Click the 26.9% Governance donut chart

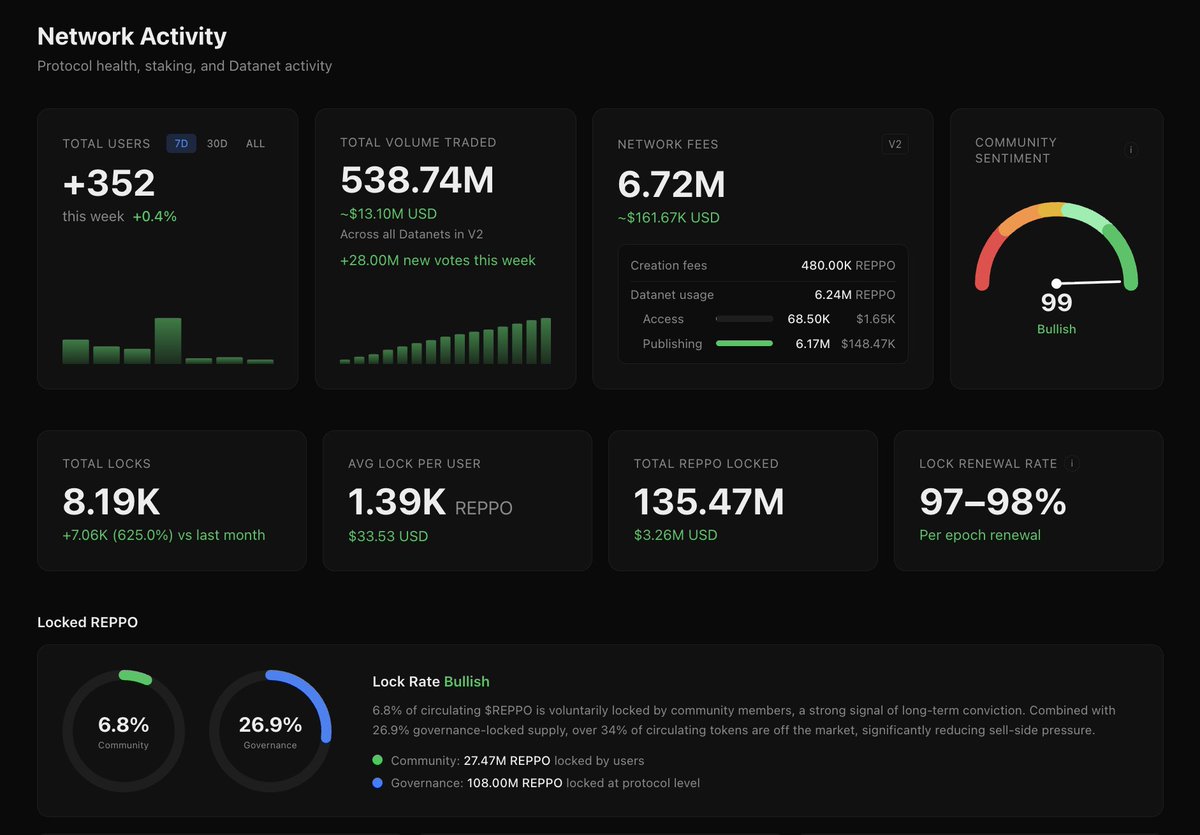click(270, 731)
